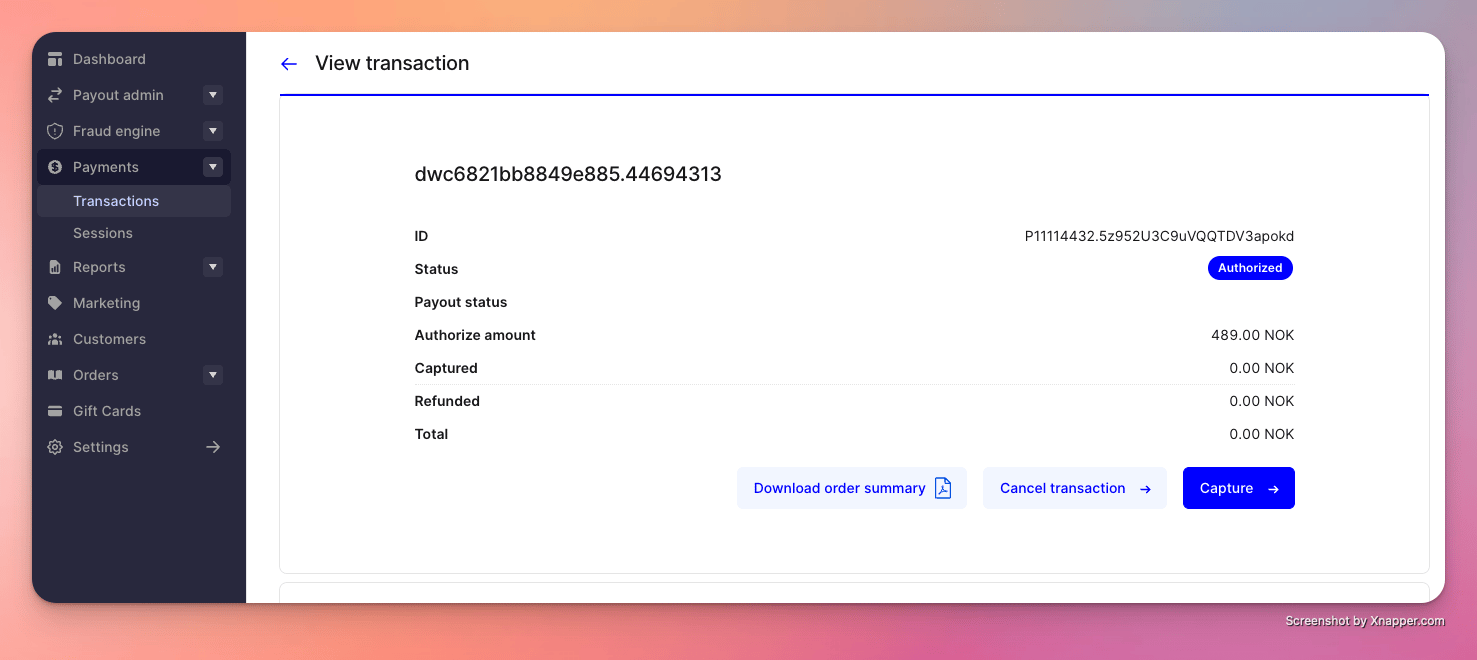Click the Cancel transaction button
Screen dimensions: 1477x660
(1075, 488)
